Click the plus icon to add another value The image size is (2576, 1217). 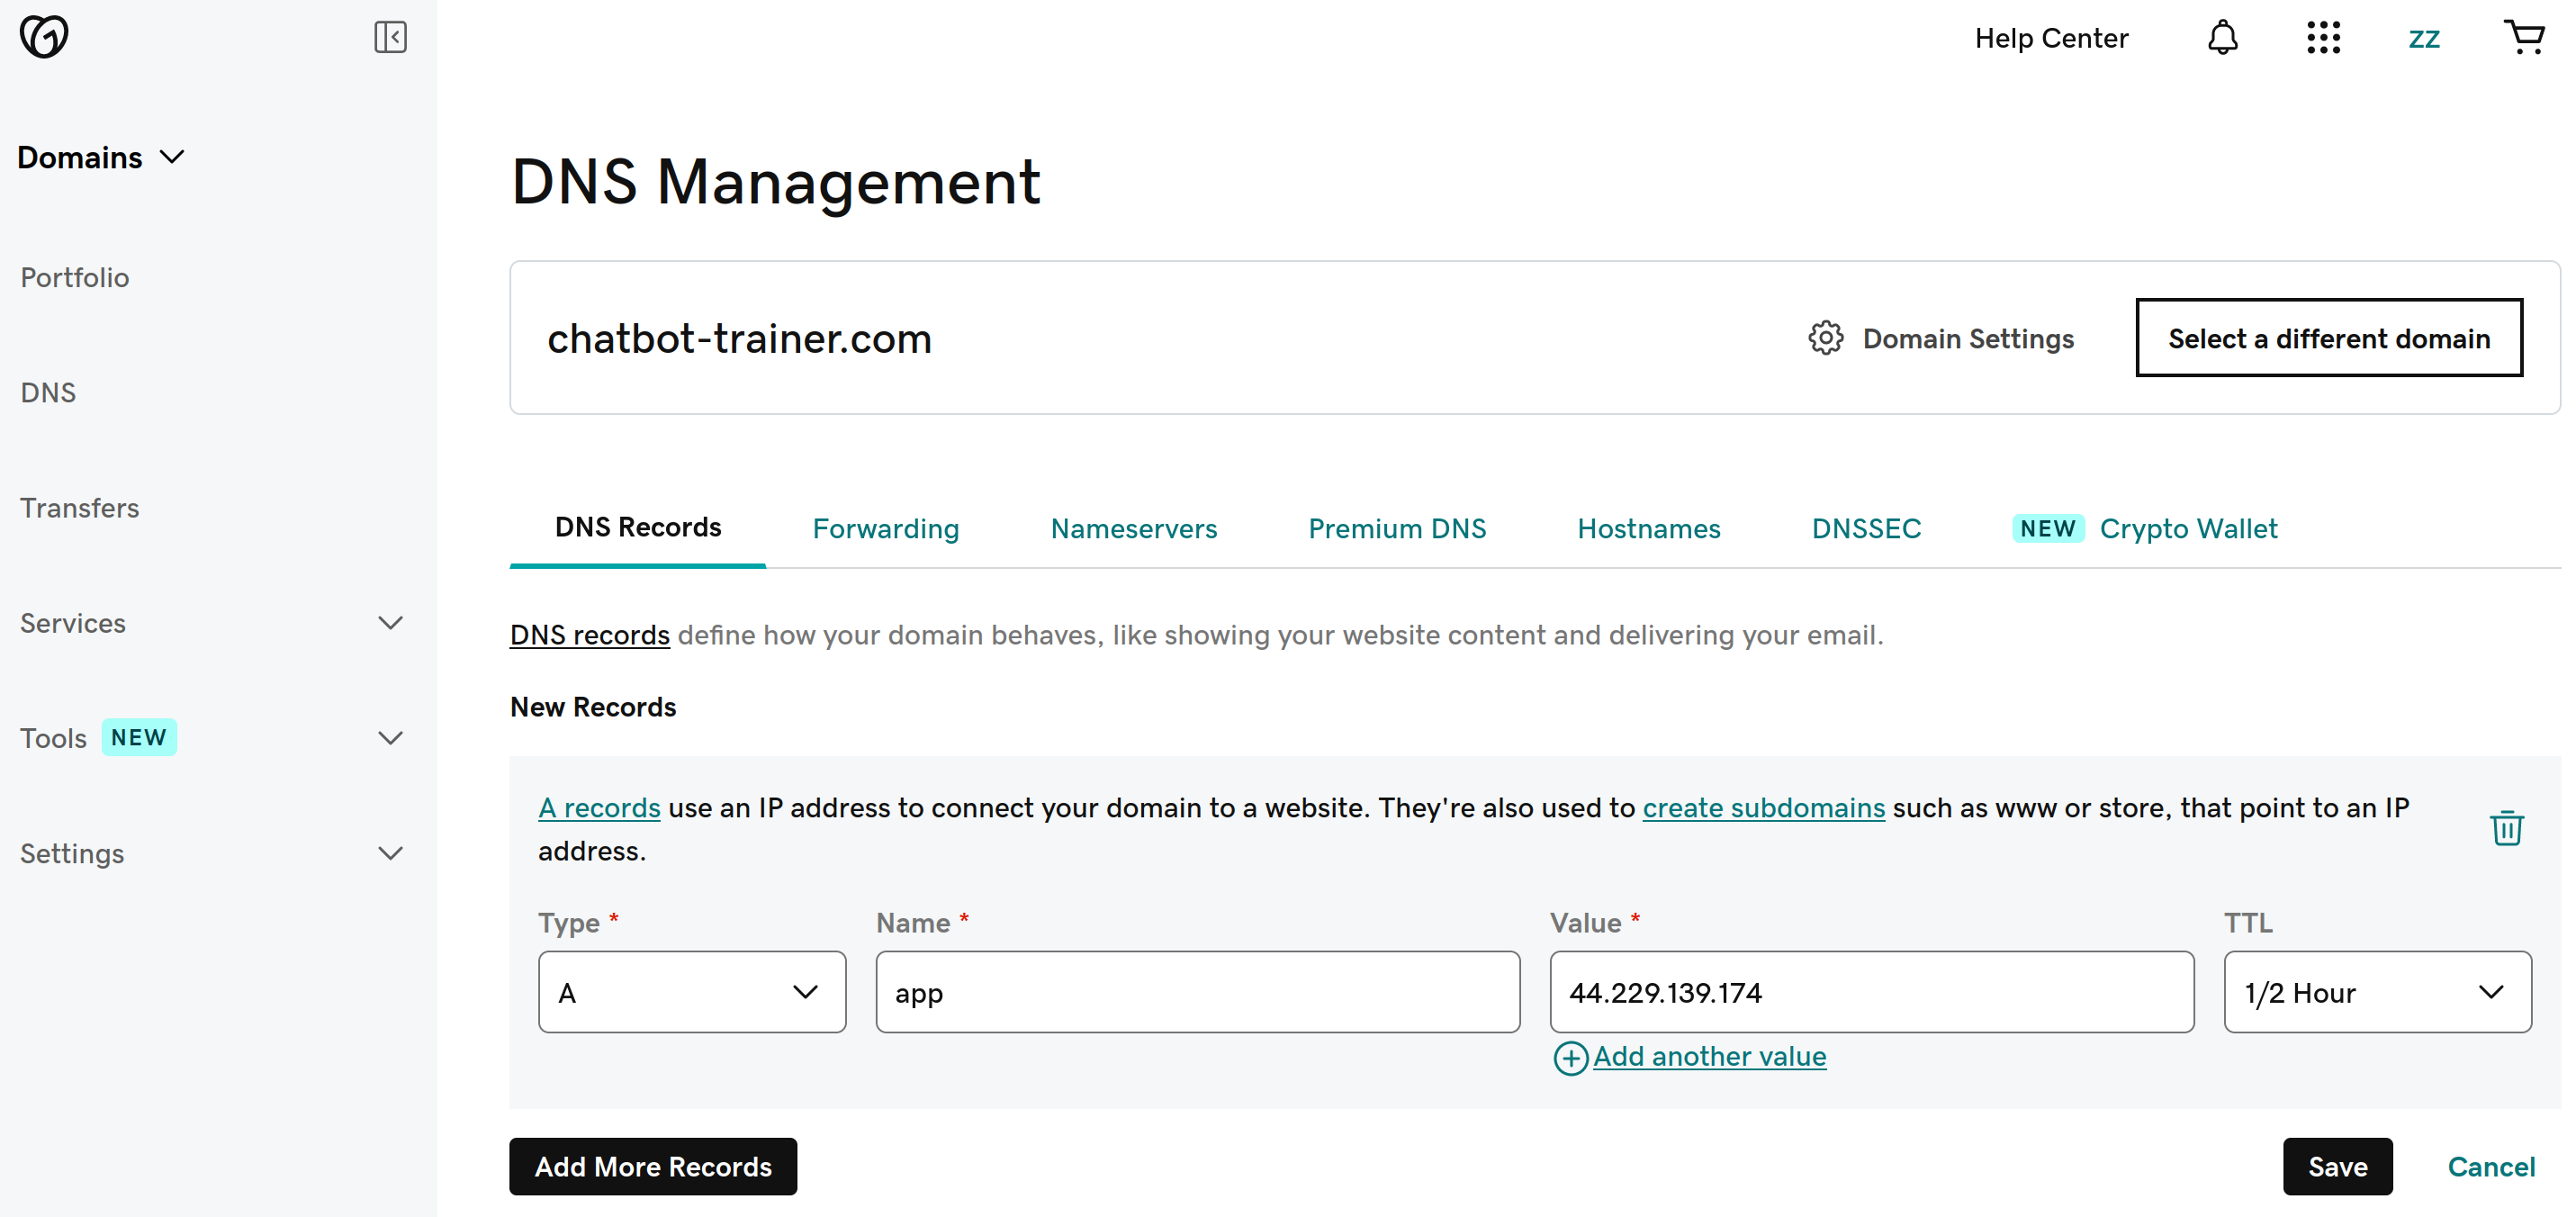[1570, 1057]
